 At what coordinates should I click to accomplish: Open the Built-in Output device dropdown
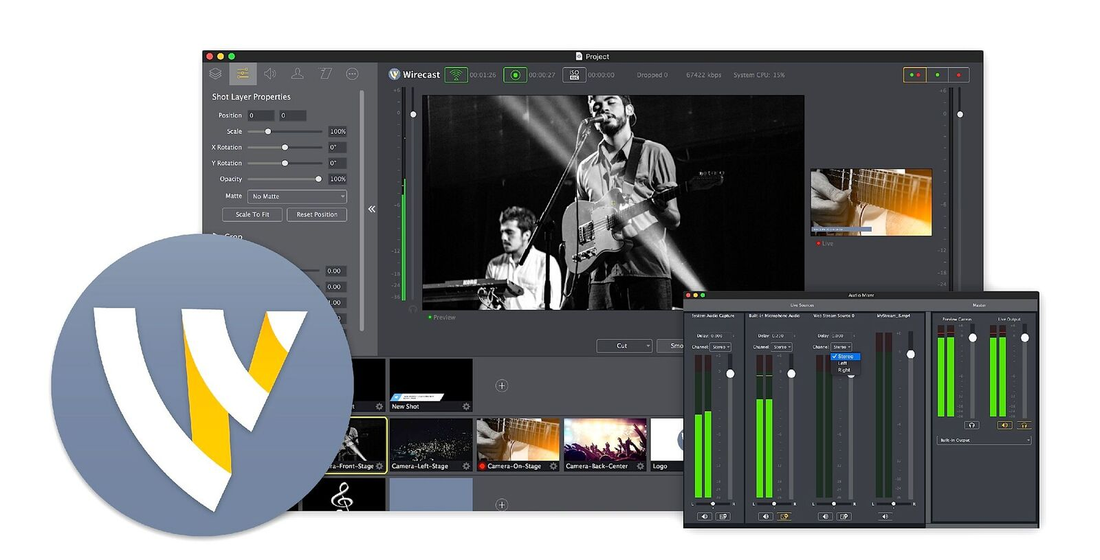click(x=984, y=440)
